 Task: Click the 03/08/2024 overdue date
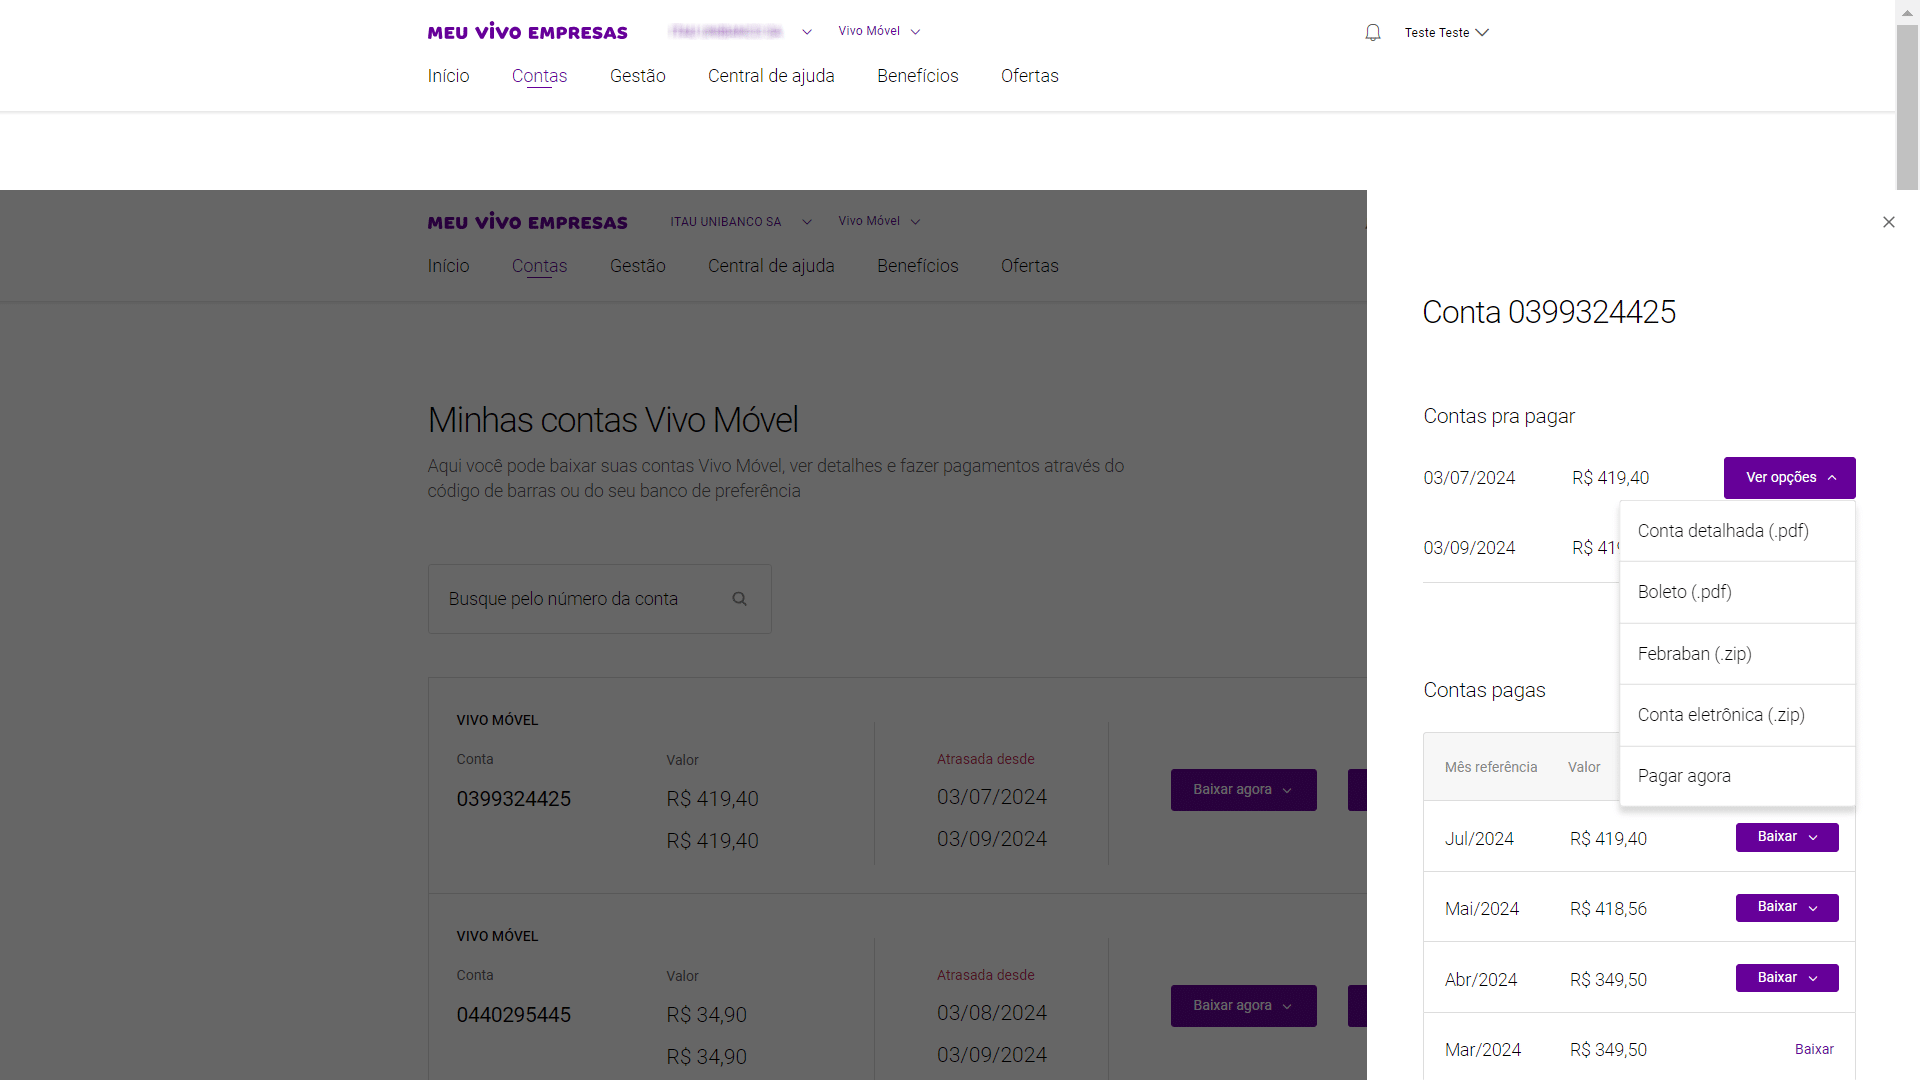coord(992,1013)
